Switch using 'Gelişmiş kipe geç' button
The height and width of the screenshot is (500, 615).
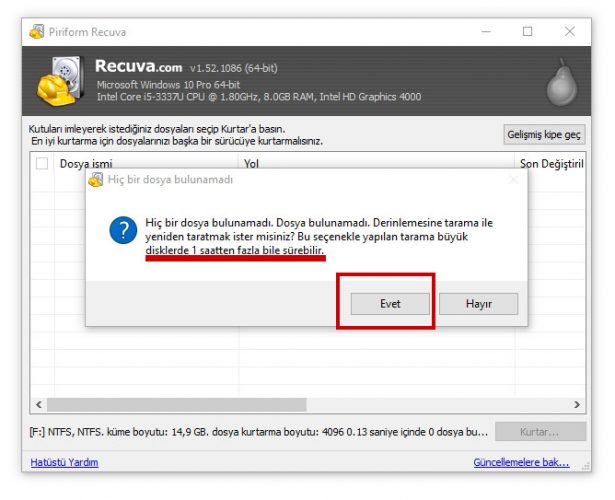[544, 135]
